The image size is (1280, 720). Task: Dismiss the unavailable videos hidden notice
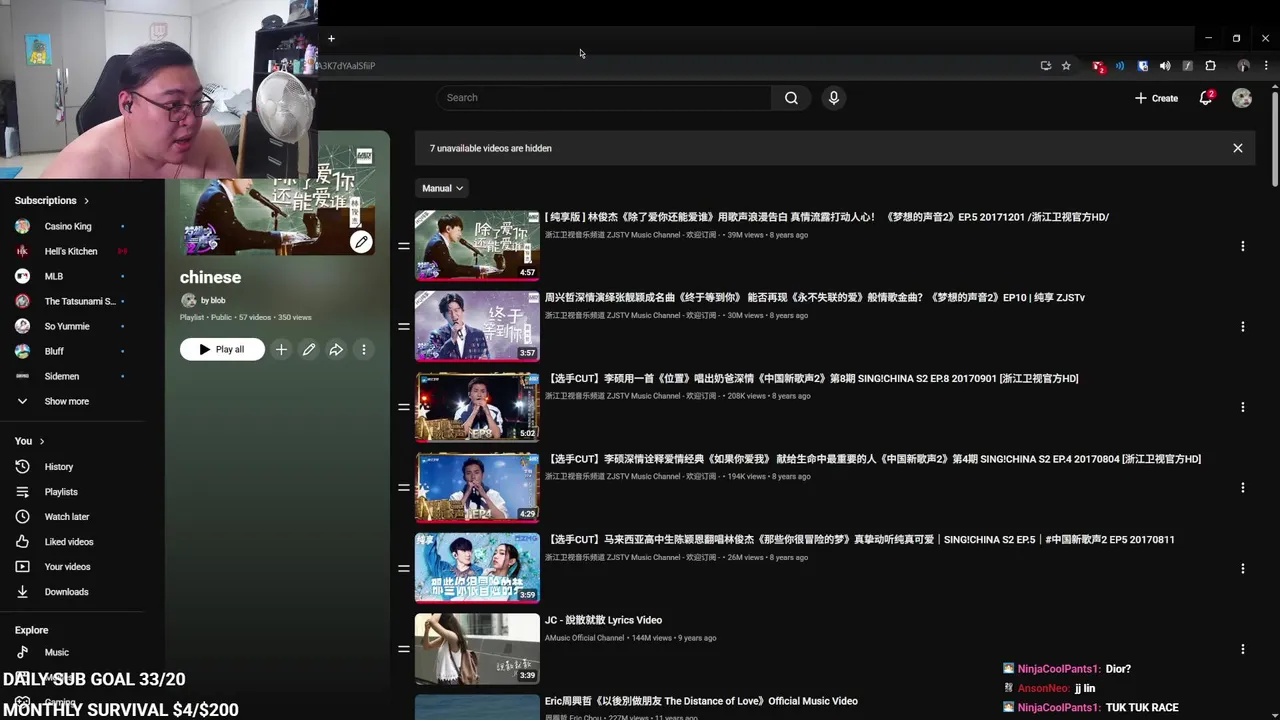click(1238, 148)
